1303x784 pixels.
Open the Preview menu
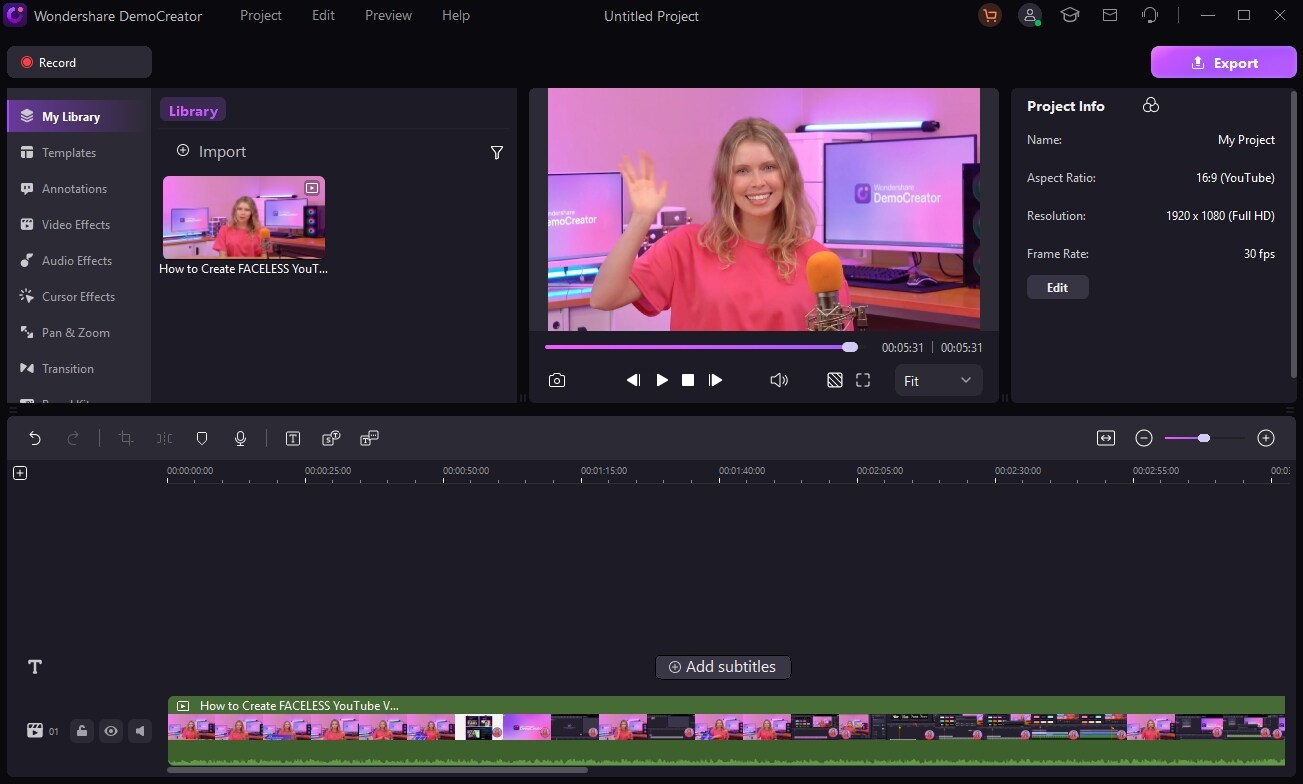388,15
